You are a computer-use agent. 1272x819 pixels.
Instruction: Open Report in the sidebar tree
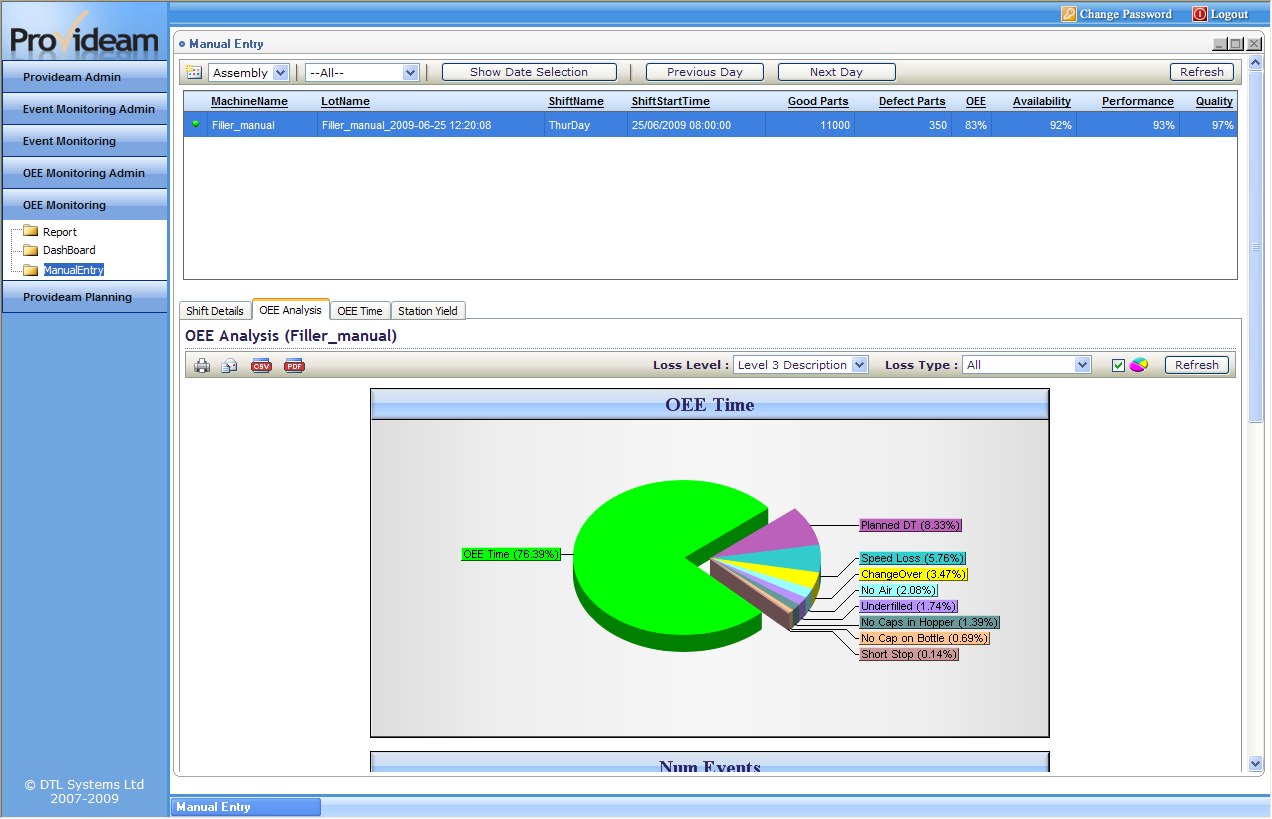point(60,232)
